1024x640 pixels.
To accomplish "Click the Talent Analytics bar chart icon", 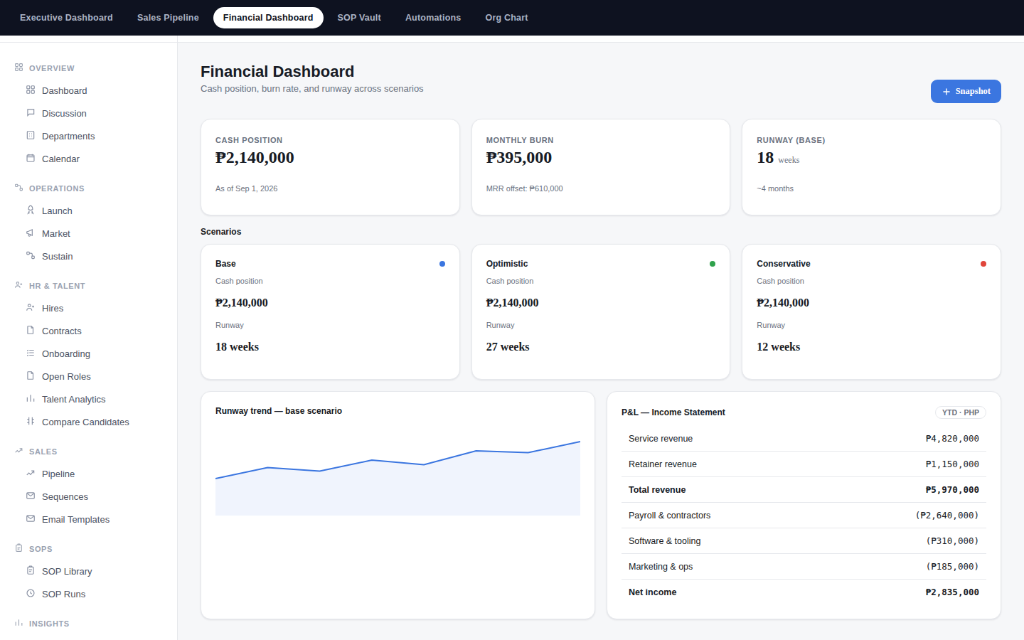I will click(30, 399).
